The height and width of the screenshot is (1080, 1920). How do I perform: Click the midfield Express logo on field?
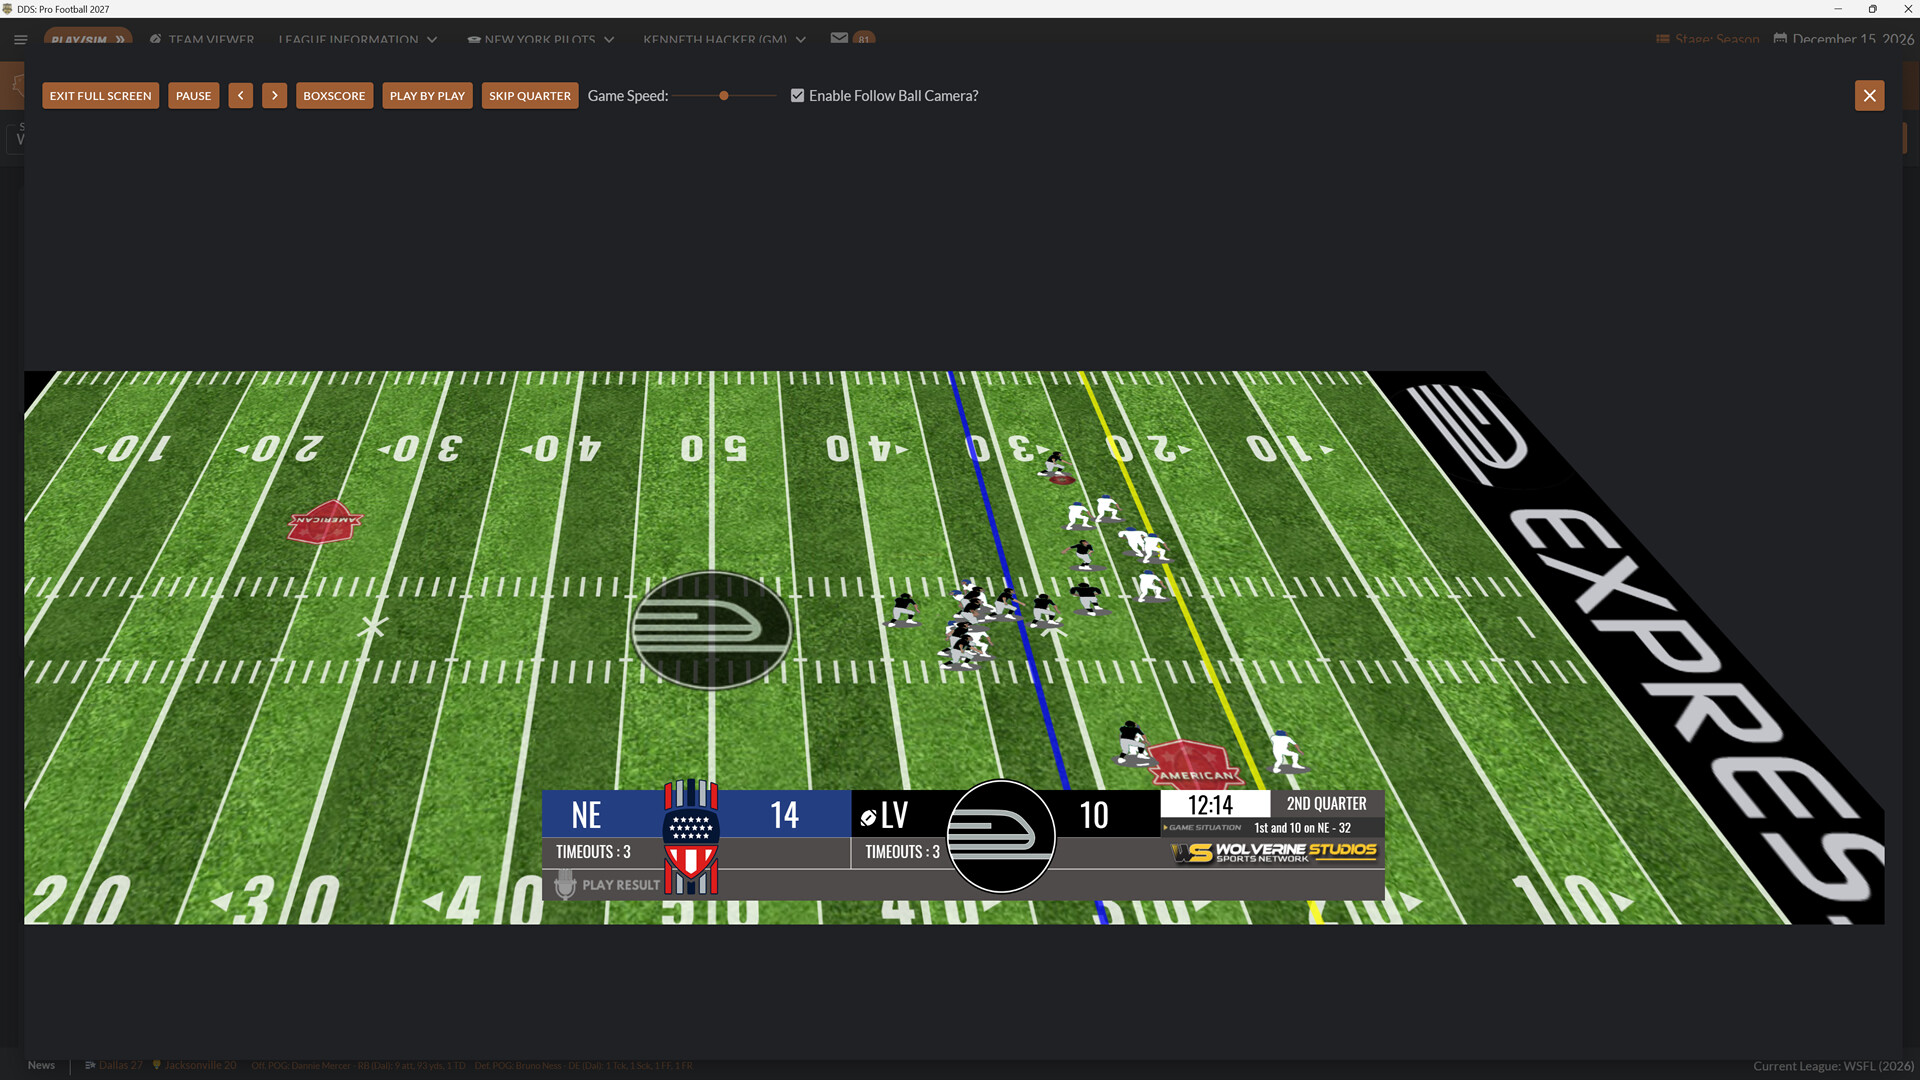[x=712, y=630]
